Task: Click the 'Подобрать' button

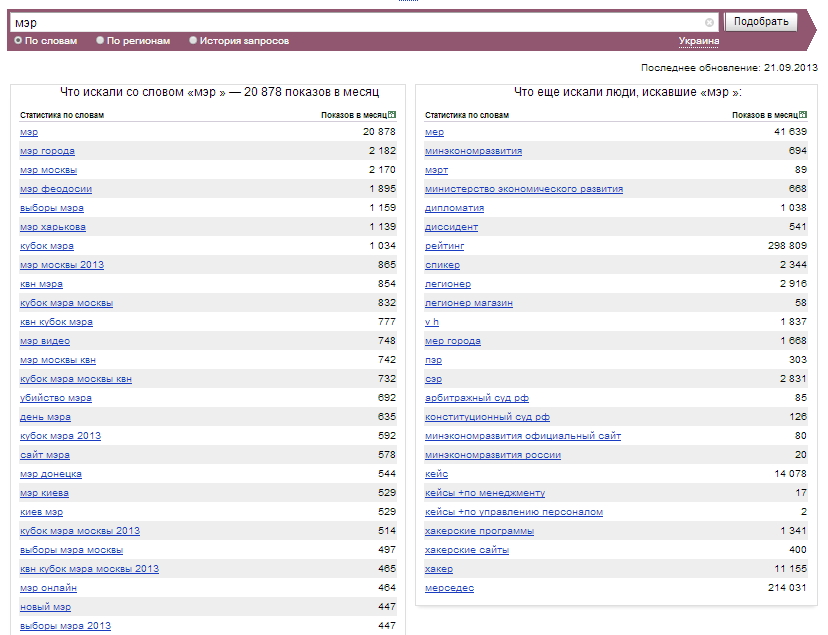Action: 761,22
